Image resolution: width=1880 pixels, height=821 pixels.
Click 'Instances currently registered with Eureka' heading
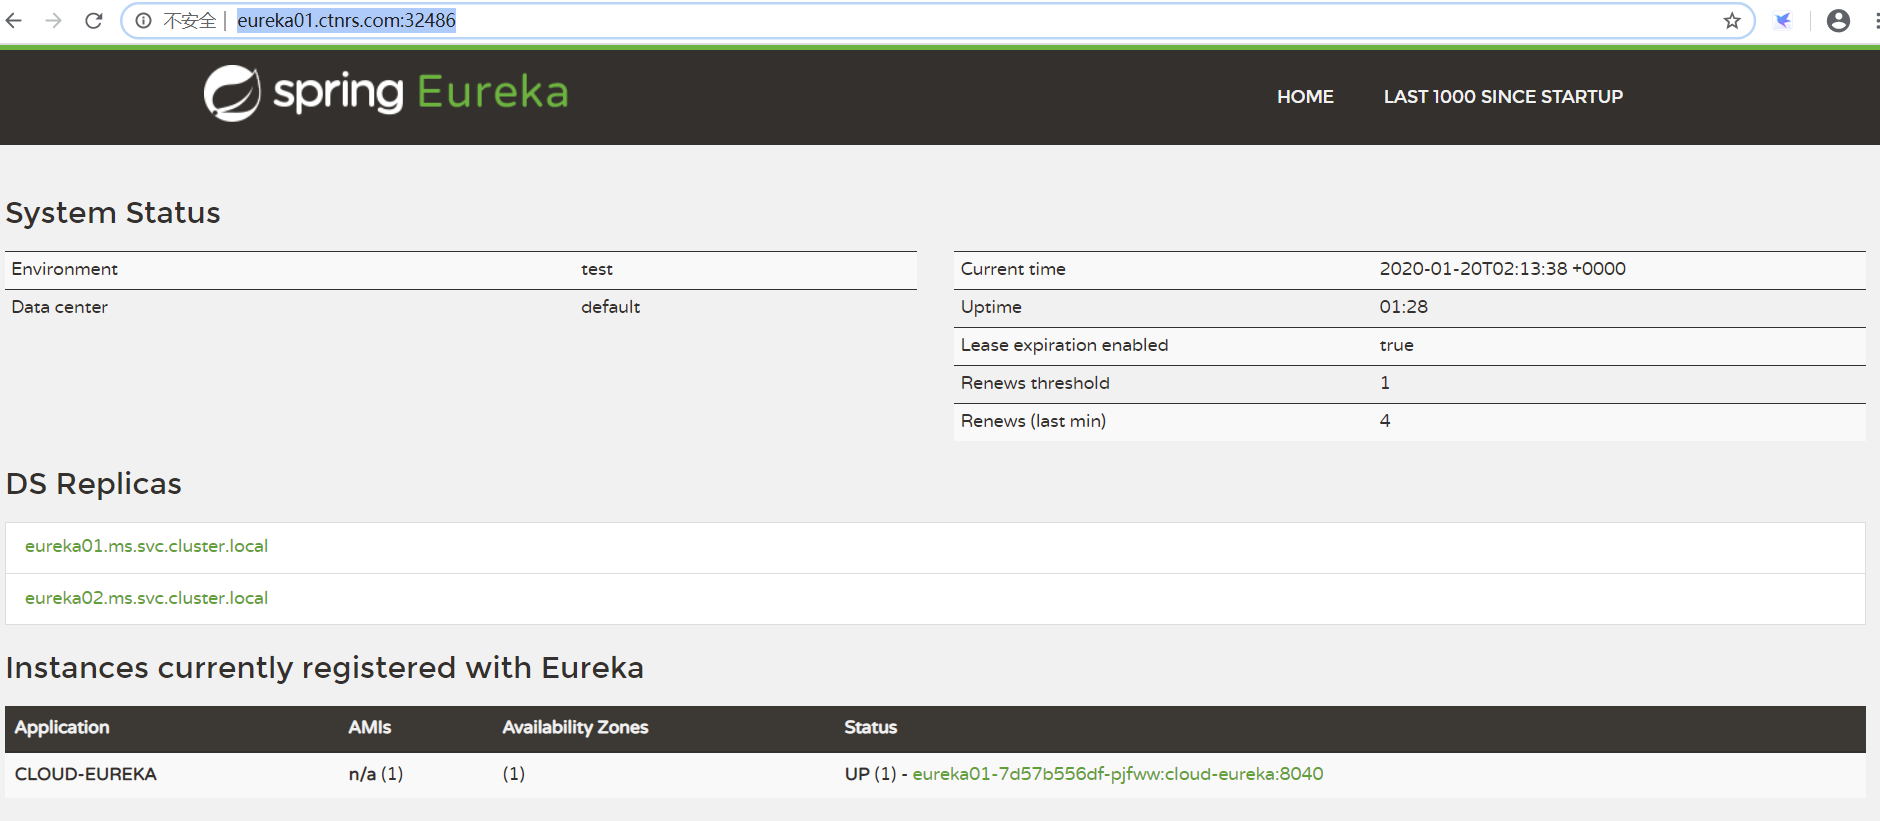(325, 668)
